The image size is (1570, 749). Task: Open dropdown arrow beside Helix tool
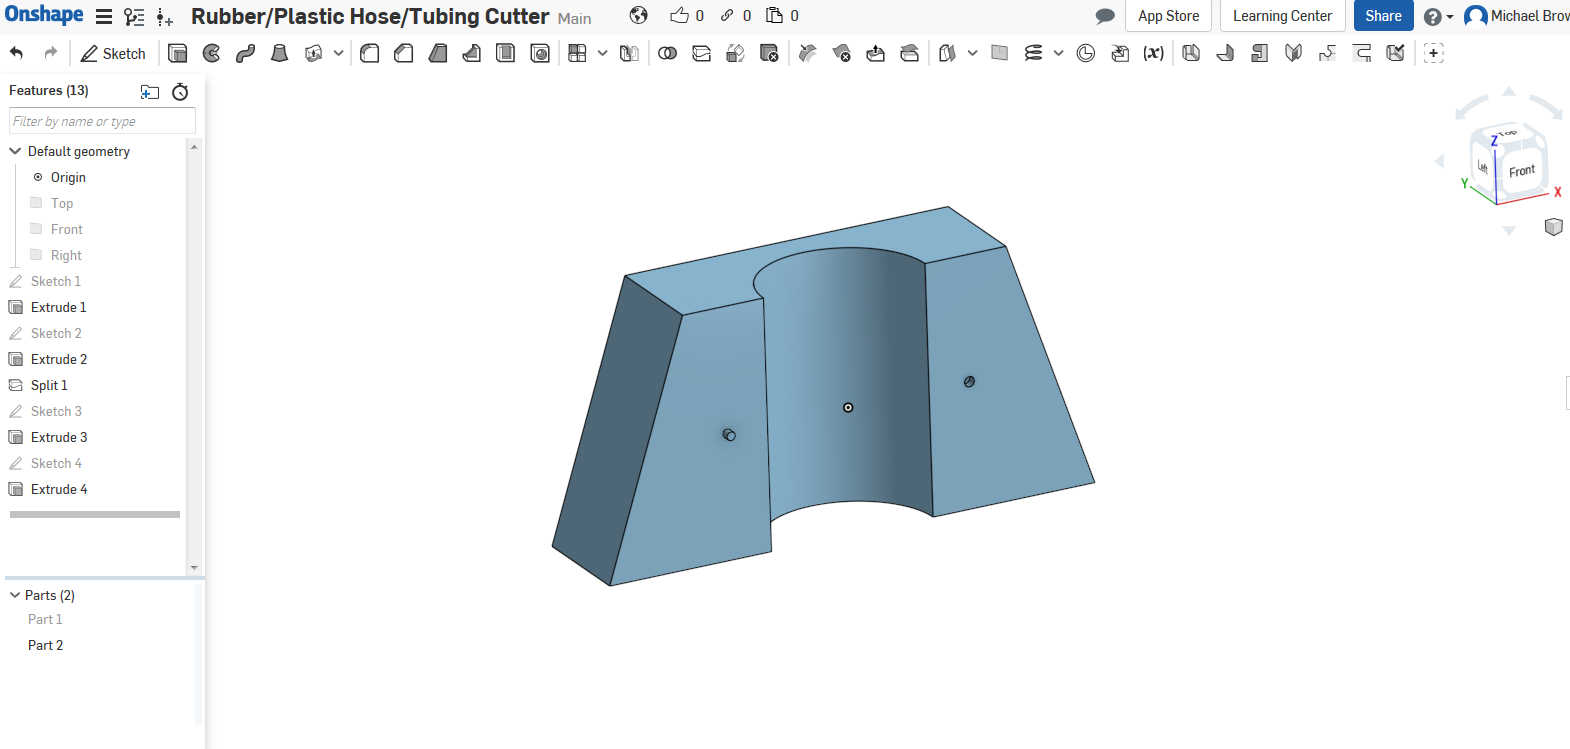coord(1059,53)
